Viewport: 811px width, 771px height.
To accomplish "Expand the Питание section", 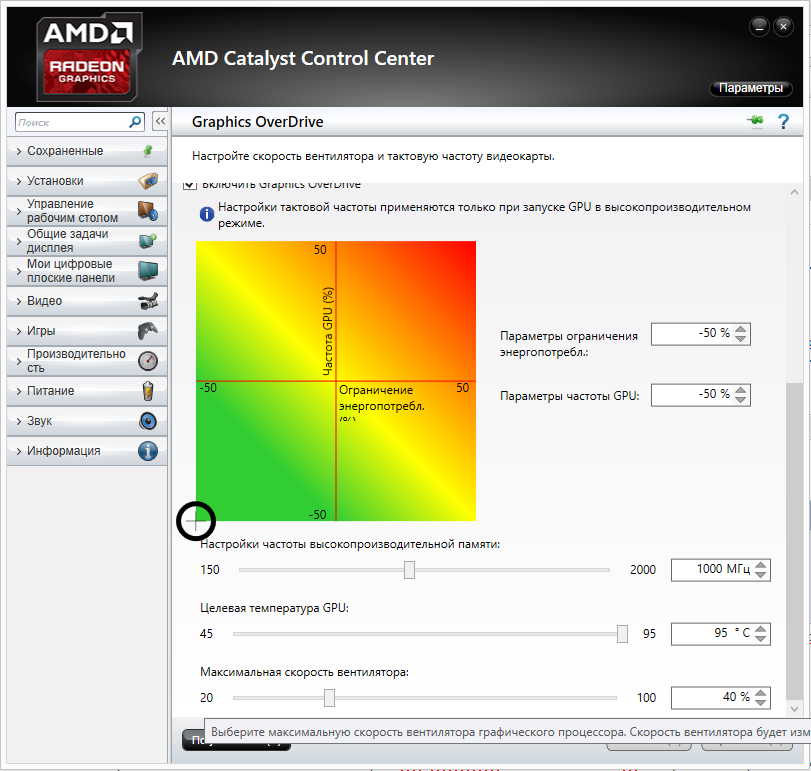I will tap(87, 391).
